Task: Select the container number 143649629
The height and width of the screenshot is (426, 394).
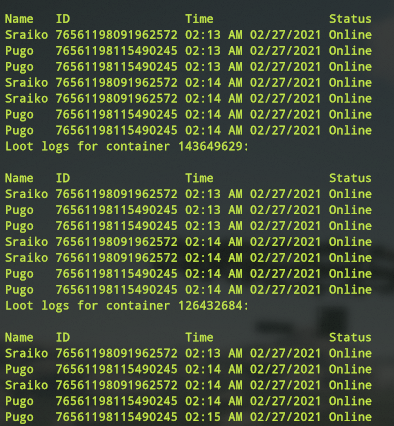Action: pyautogui.click(x=212, y=146)
